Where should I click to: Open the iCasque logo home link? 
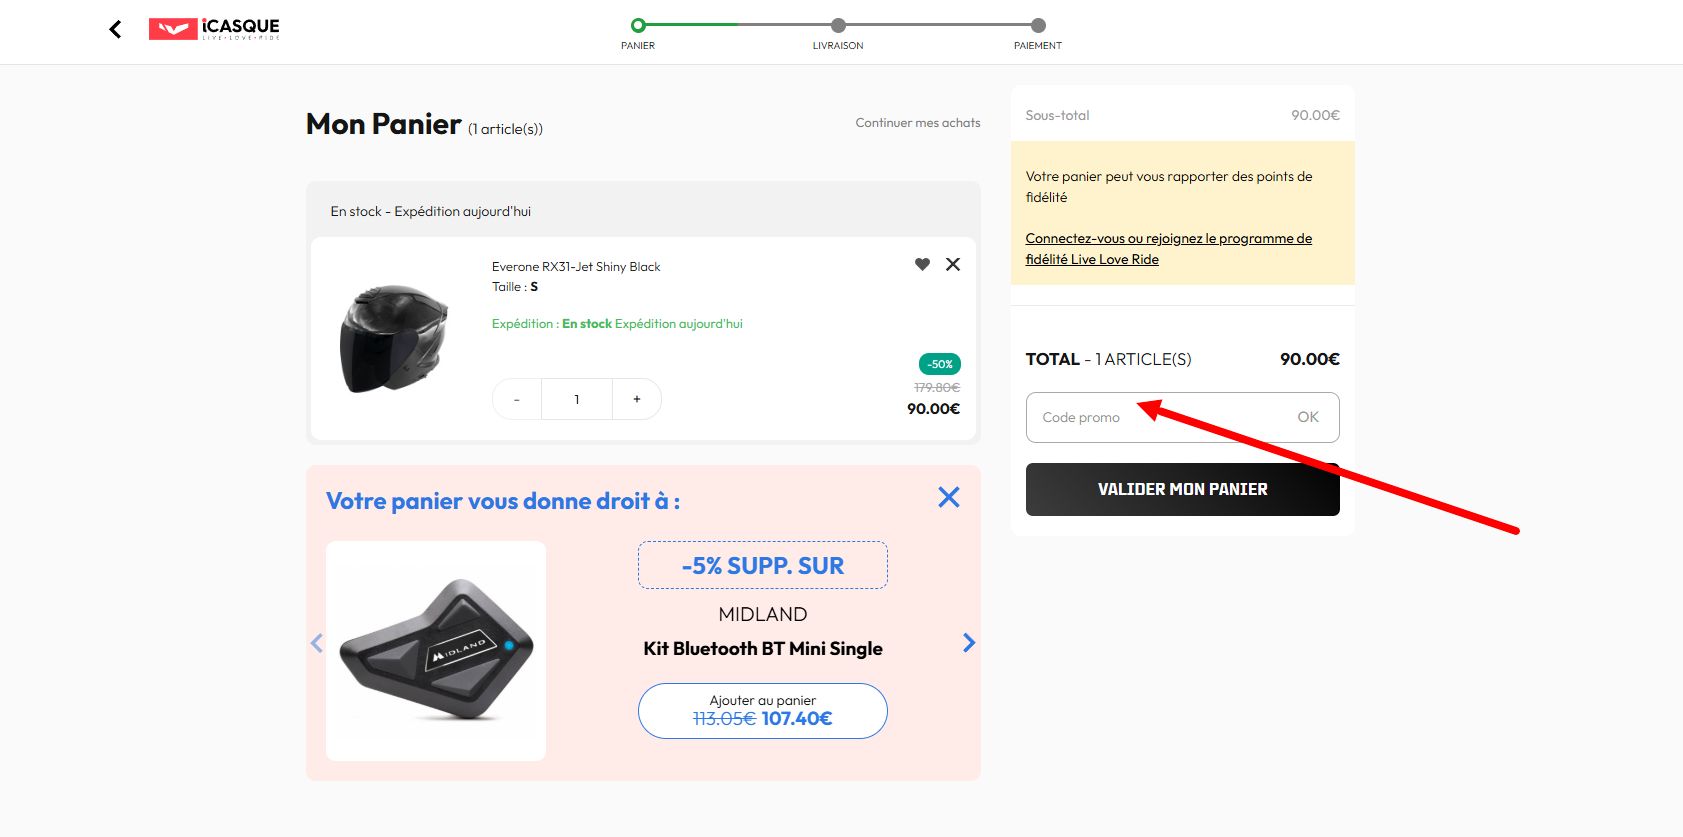[214, 29]
